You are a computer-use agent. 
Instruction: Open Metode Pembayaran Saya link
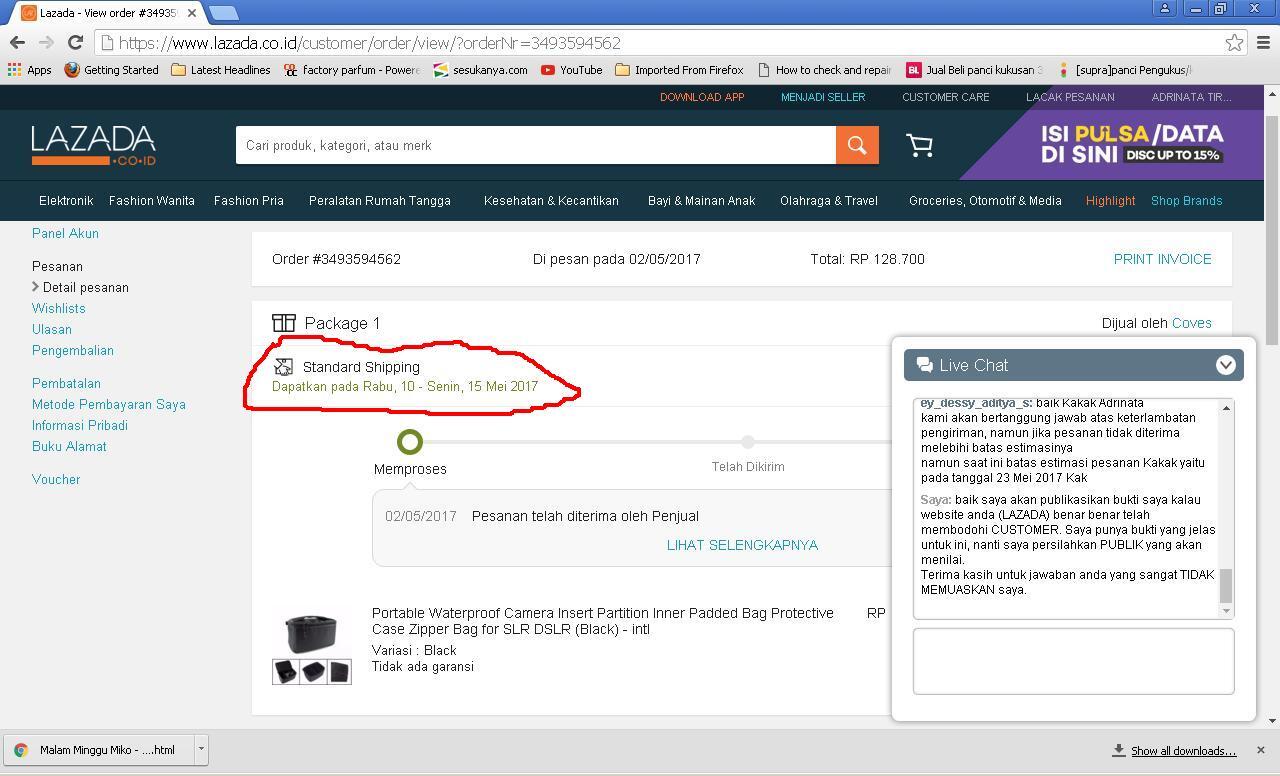click(x=109, y=404)
